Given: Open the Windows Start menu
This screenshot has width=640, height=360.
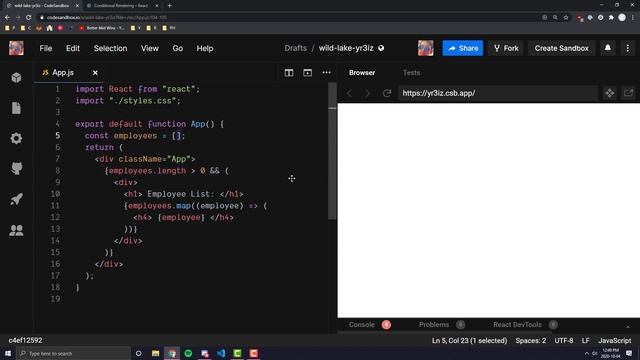Looking at the screenshot, I should coord(8,353).
